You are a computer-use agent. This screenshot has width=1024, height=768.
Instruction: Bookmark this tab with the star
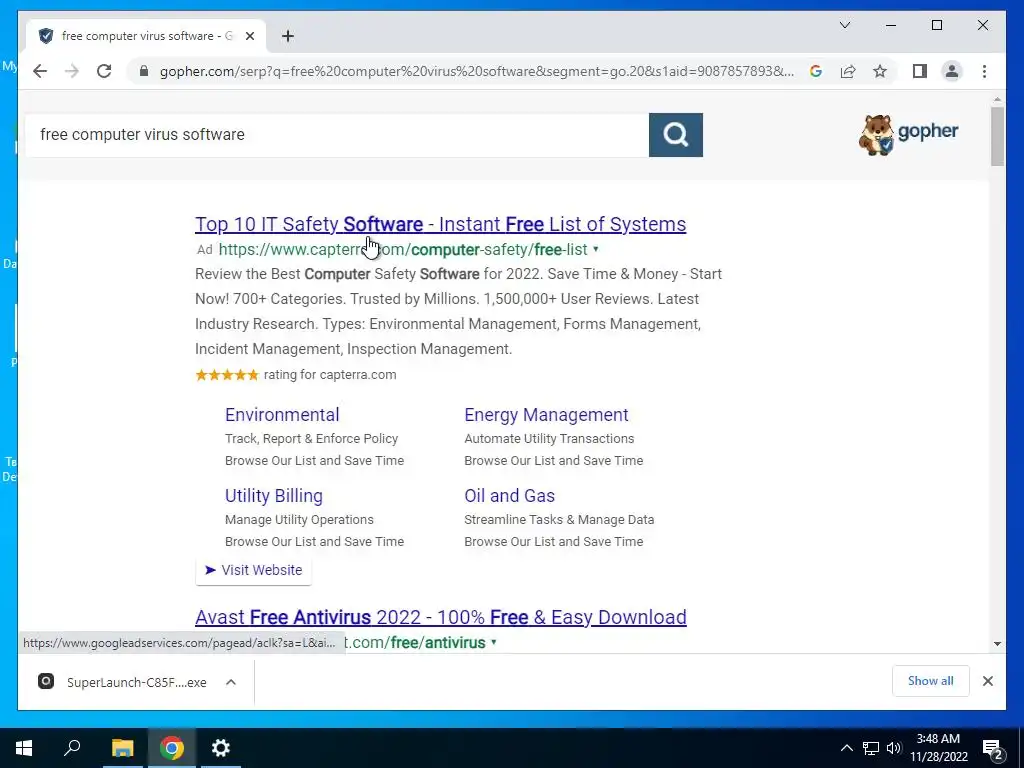click(x=880, y=71)
